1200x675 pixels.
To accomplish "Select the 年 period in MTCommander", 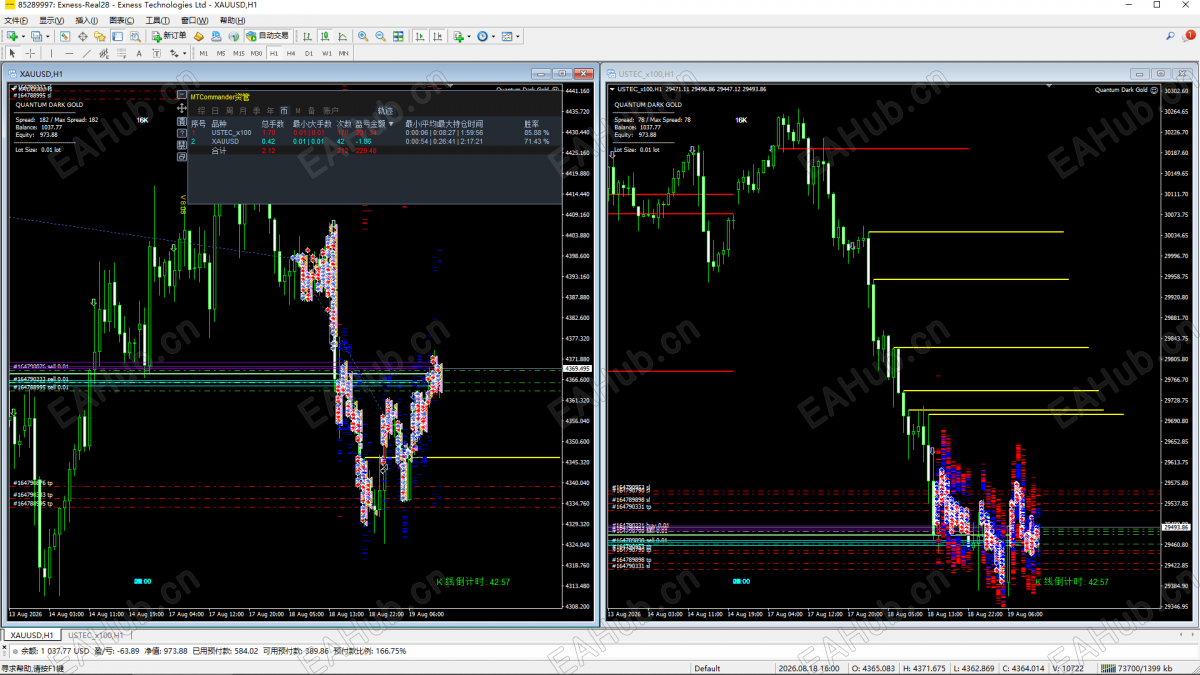I will click(x=270, y=111).
